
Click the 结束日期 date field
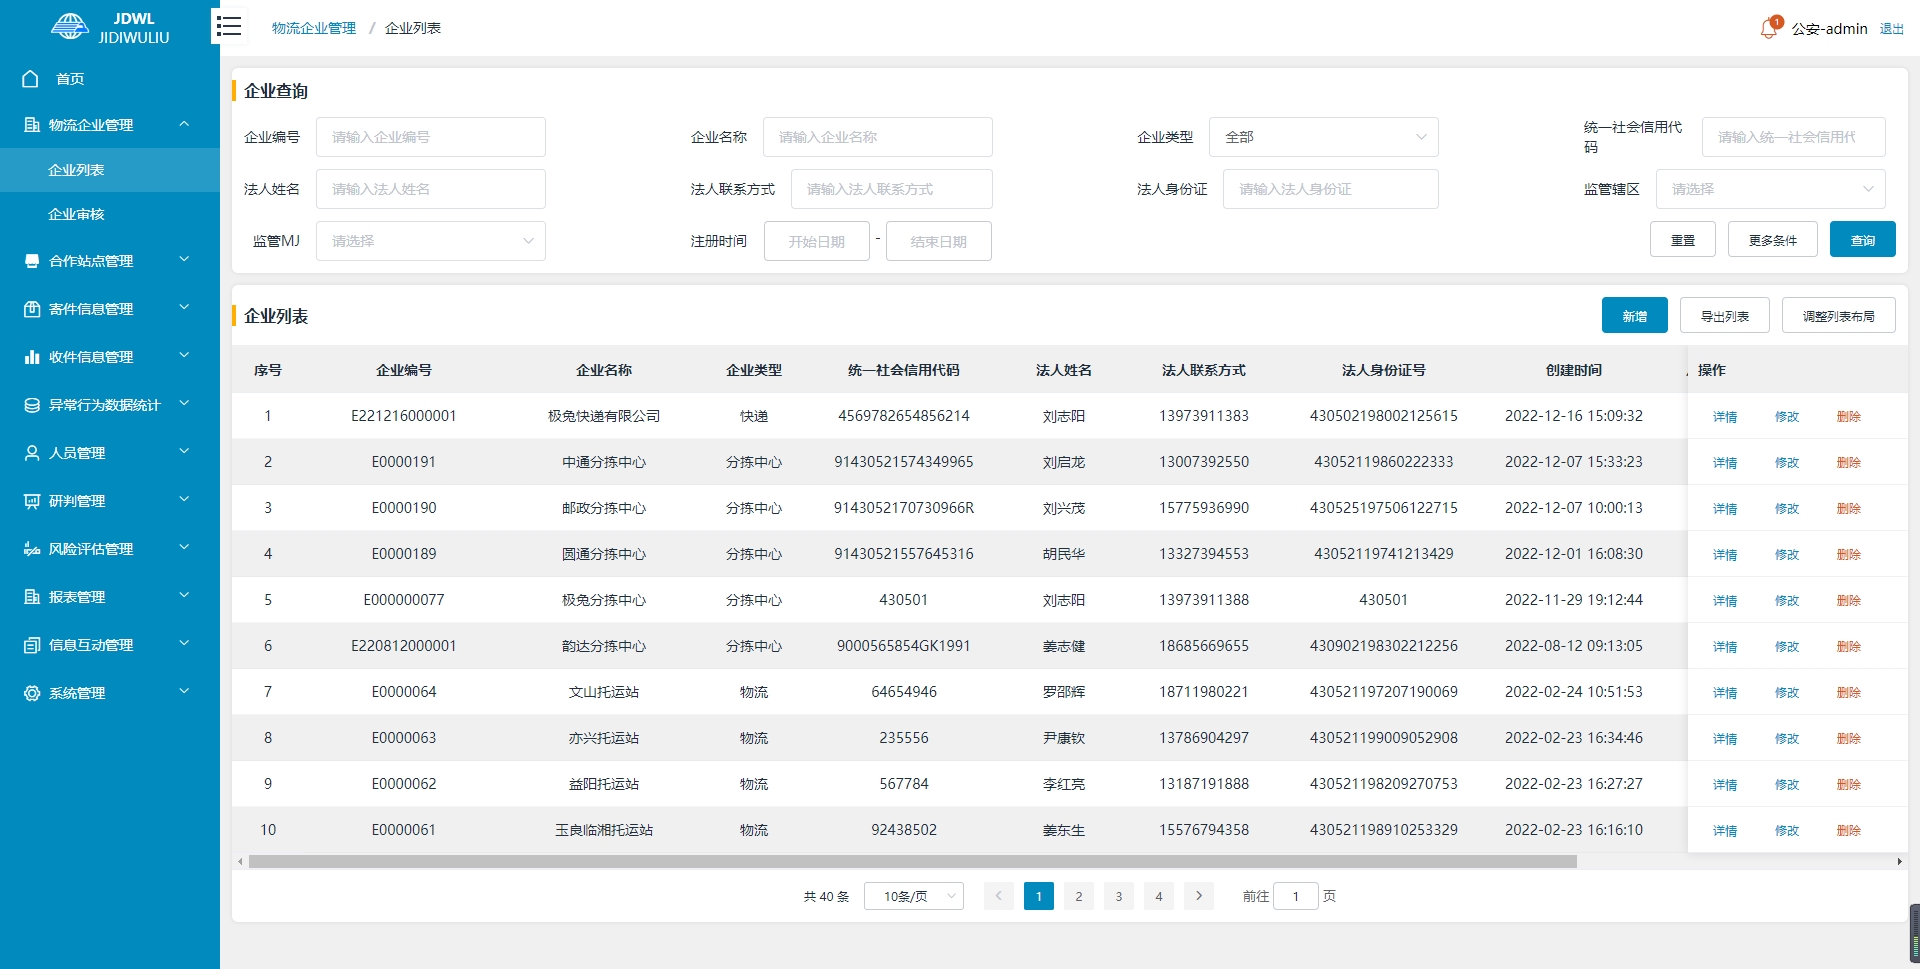(x=939, y=241)
